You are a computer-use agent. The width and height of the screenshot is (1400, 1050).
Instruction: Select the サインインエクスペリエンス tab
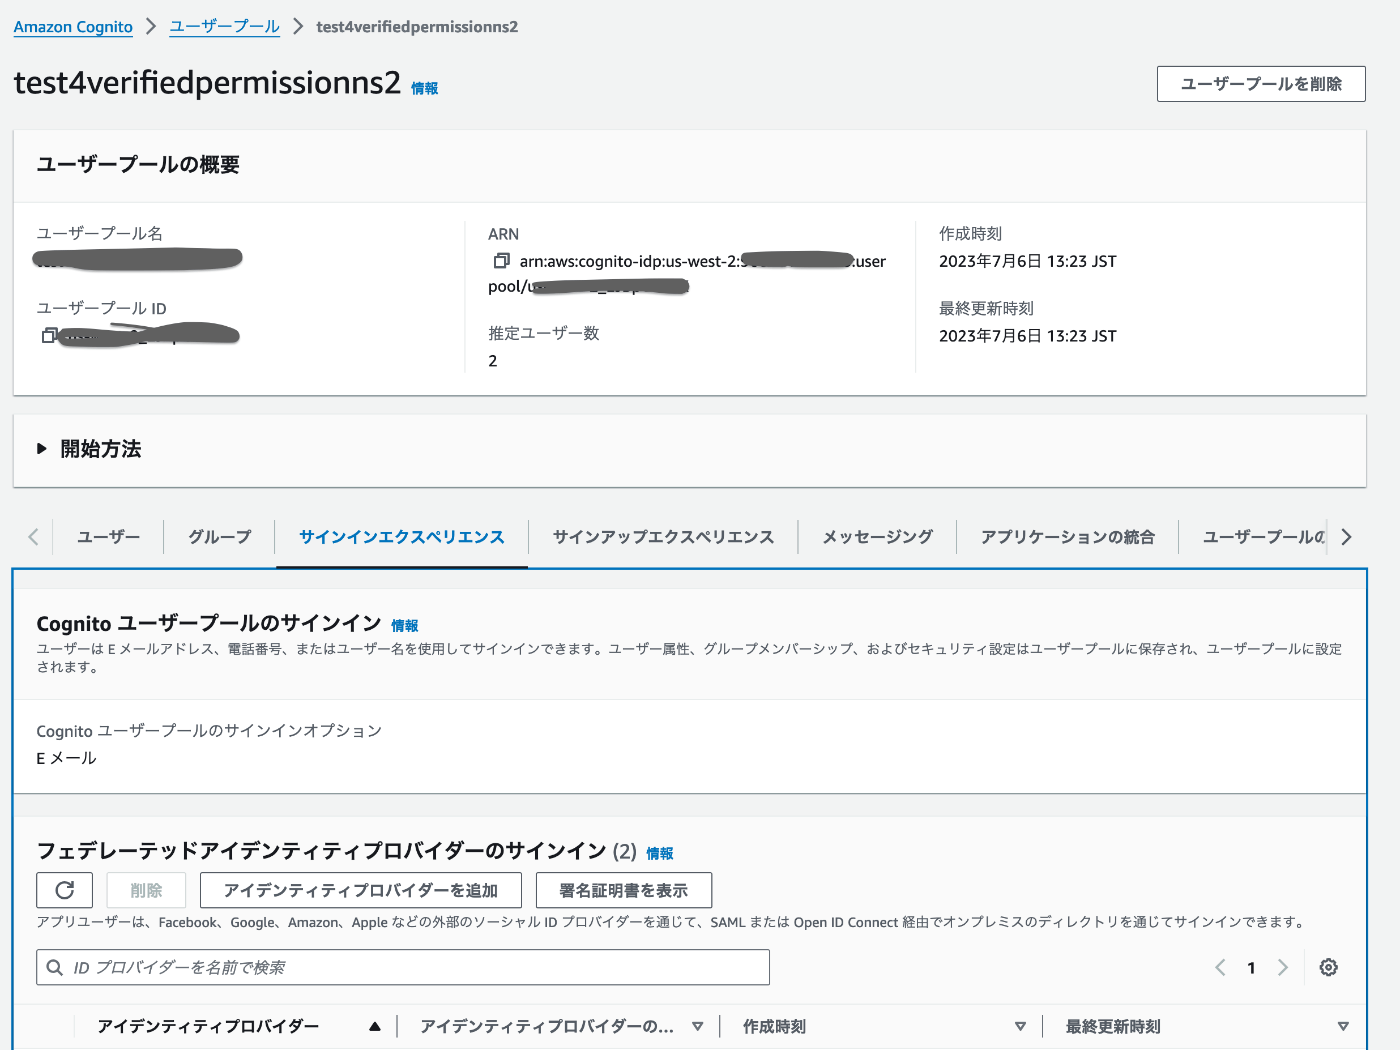pos(402,537)
